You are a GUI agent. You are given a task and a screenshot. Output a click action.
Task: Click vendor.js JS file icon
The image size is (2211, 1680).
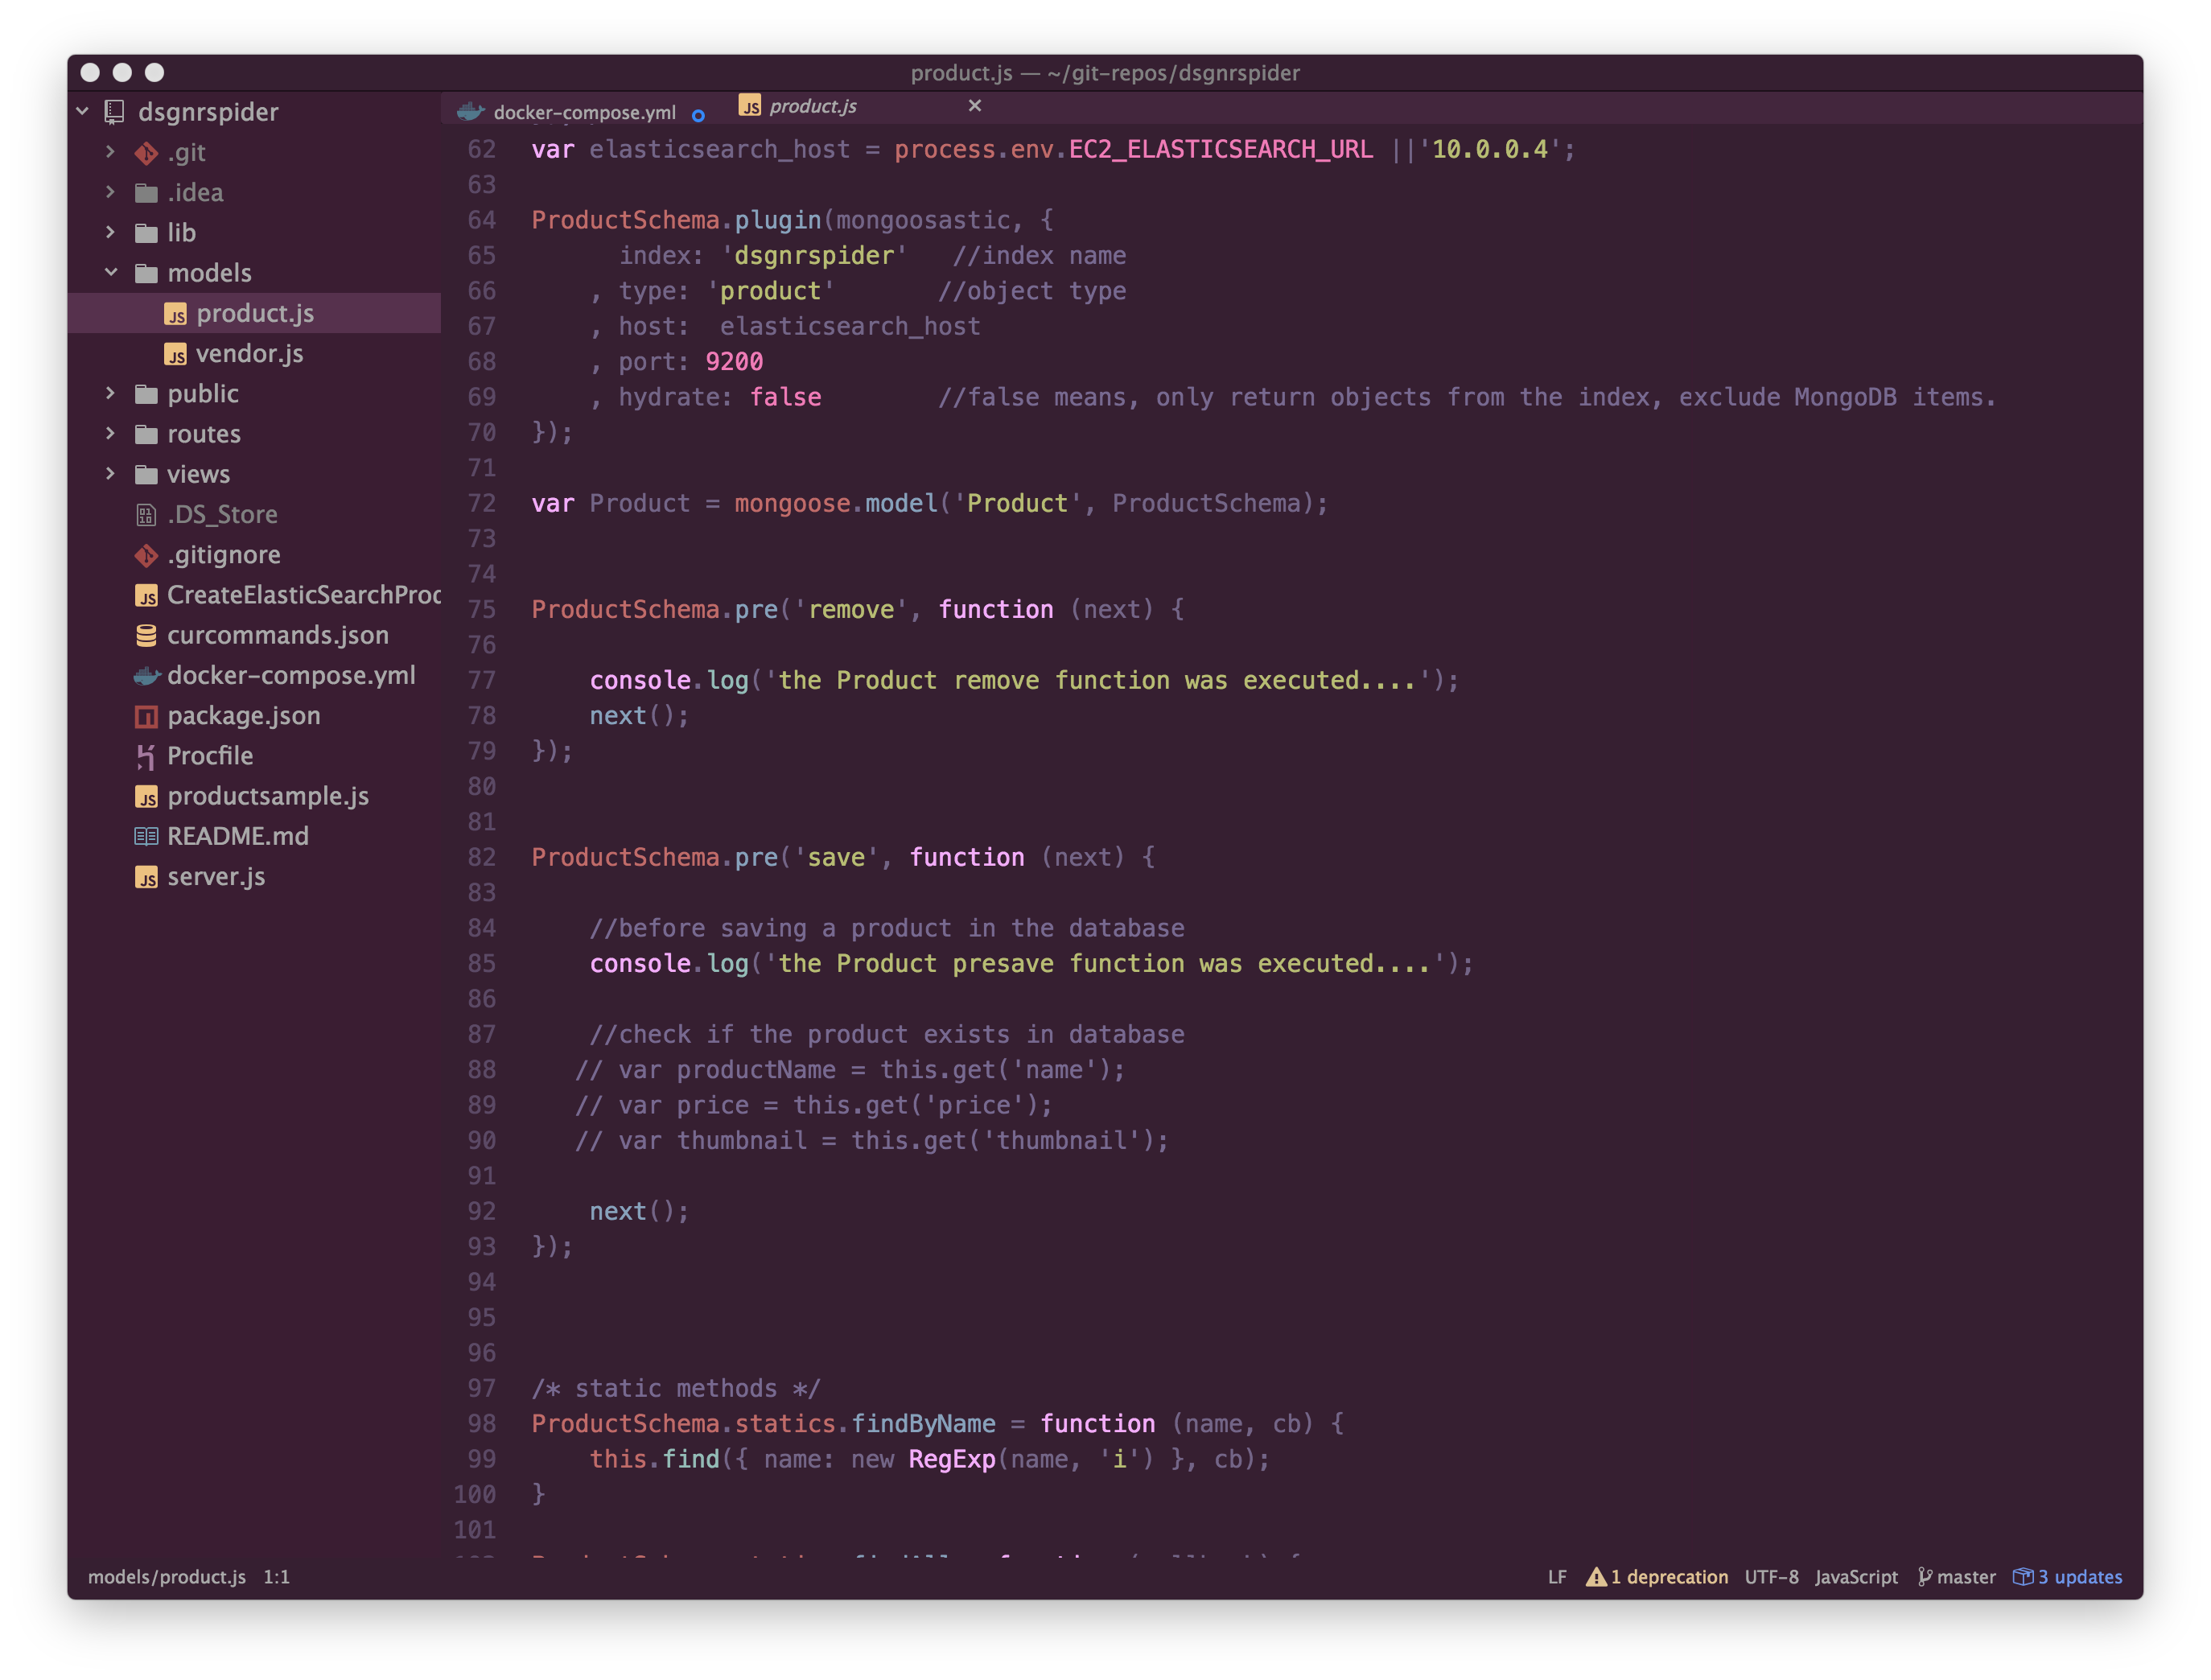[x=175, y=354]
